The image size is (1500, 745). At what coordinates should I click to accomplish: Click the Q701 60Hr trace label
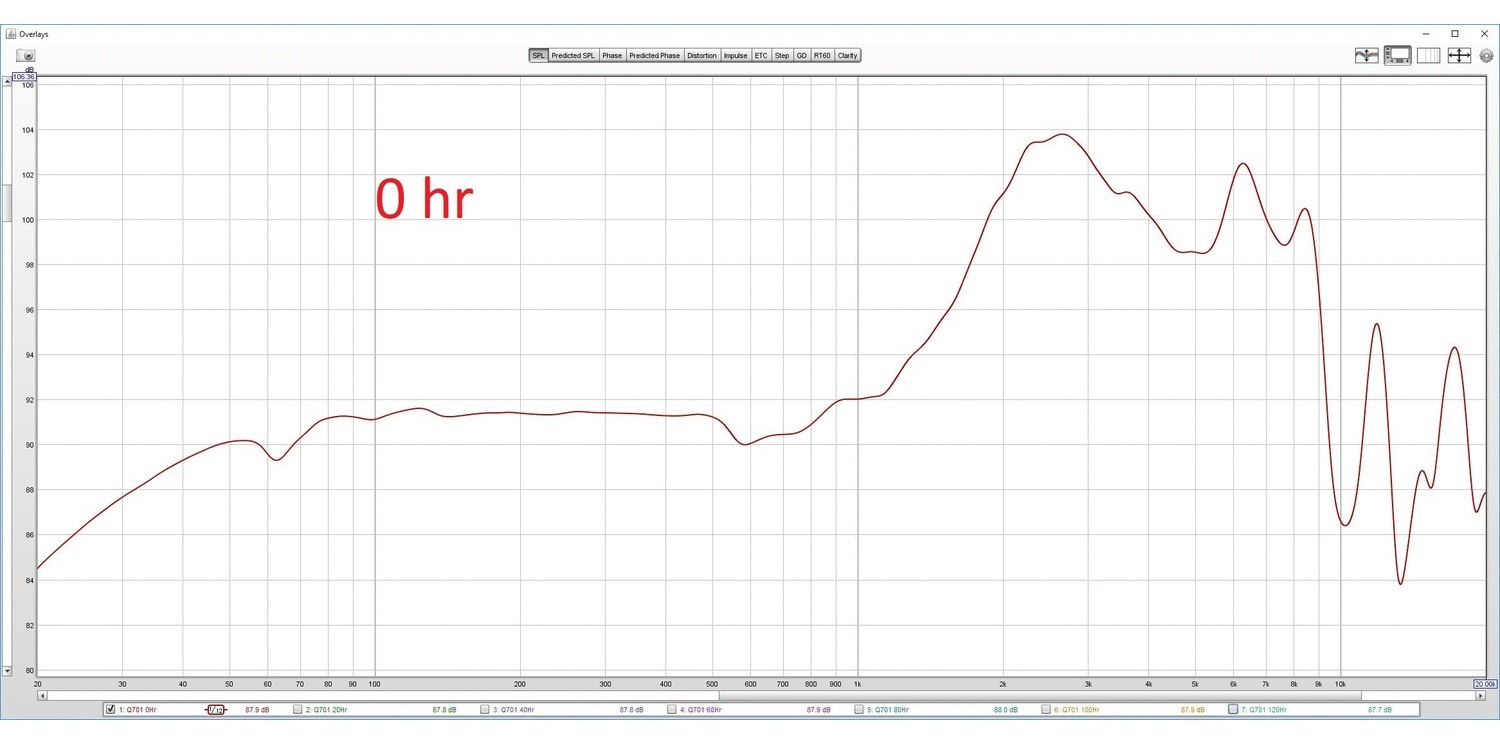(x=700, y=710)
